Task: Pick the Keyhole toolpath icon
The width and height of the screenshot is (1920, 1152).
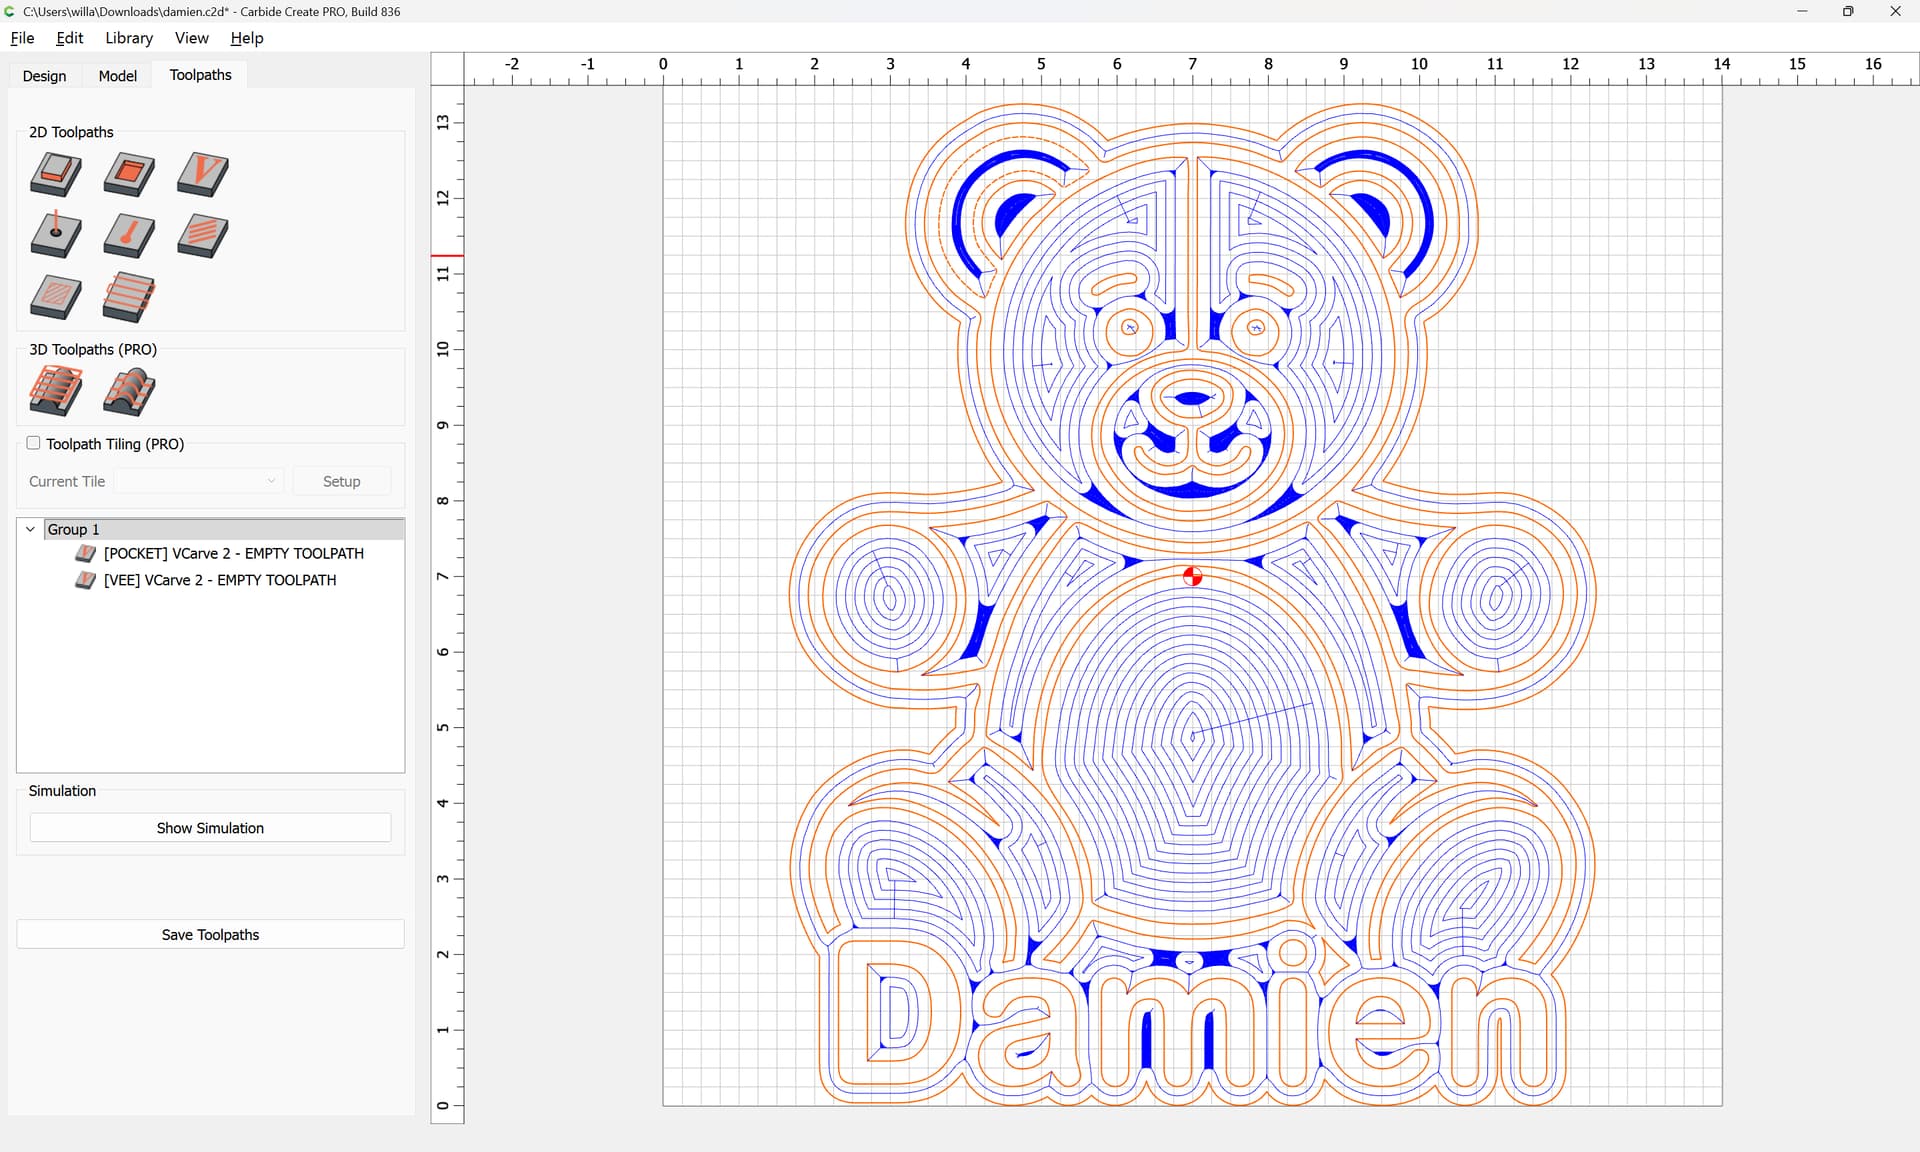Action: tap(129, 236)
